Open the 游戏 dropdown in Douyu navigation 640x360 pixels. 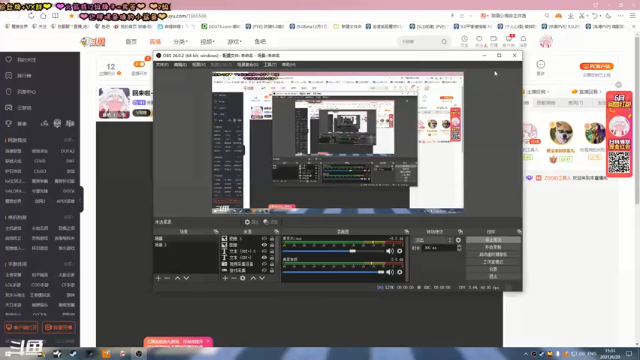pyautogui.click(x=234, y=42)
